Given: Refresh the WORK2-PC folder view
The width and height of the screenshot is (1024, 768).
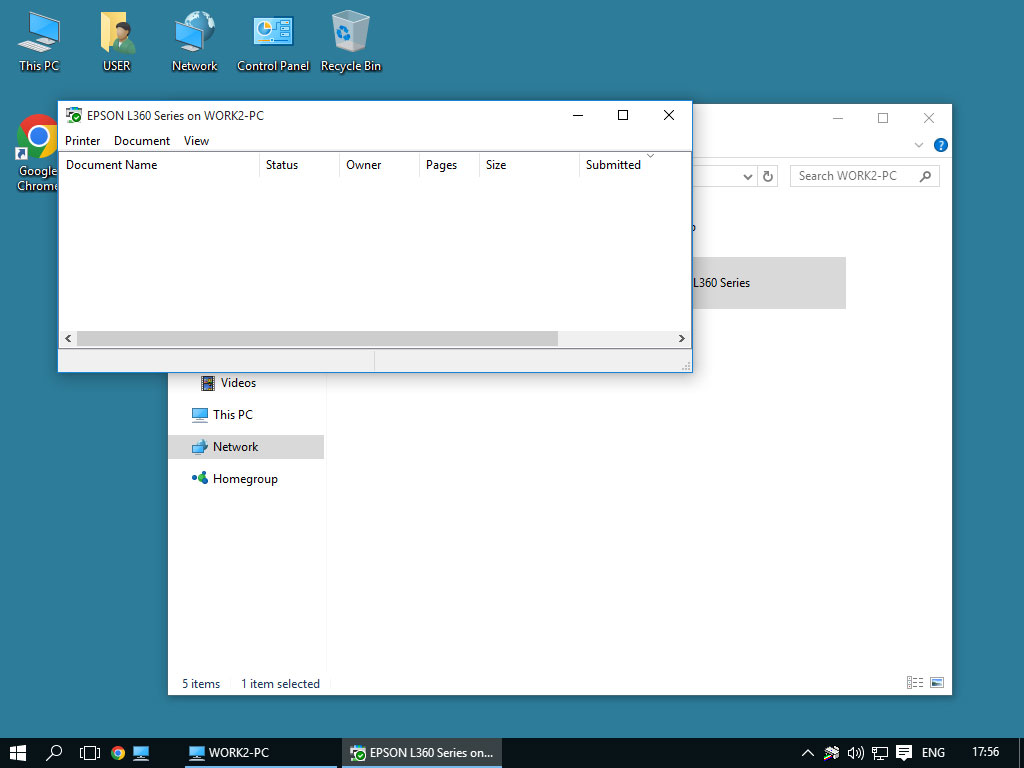Looking at the screenshot, I should pos(768,176).
